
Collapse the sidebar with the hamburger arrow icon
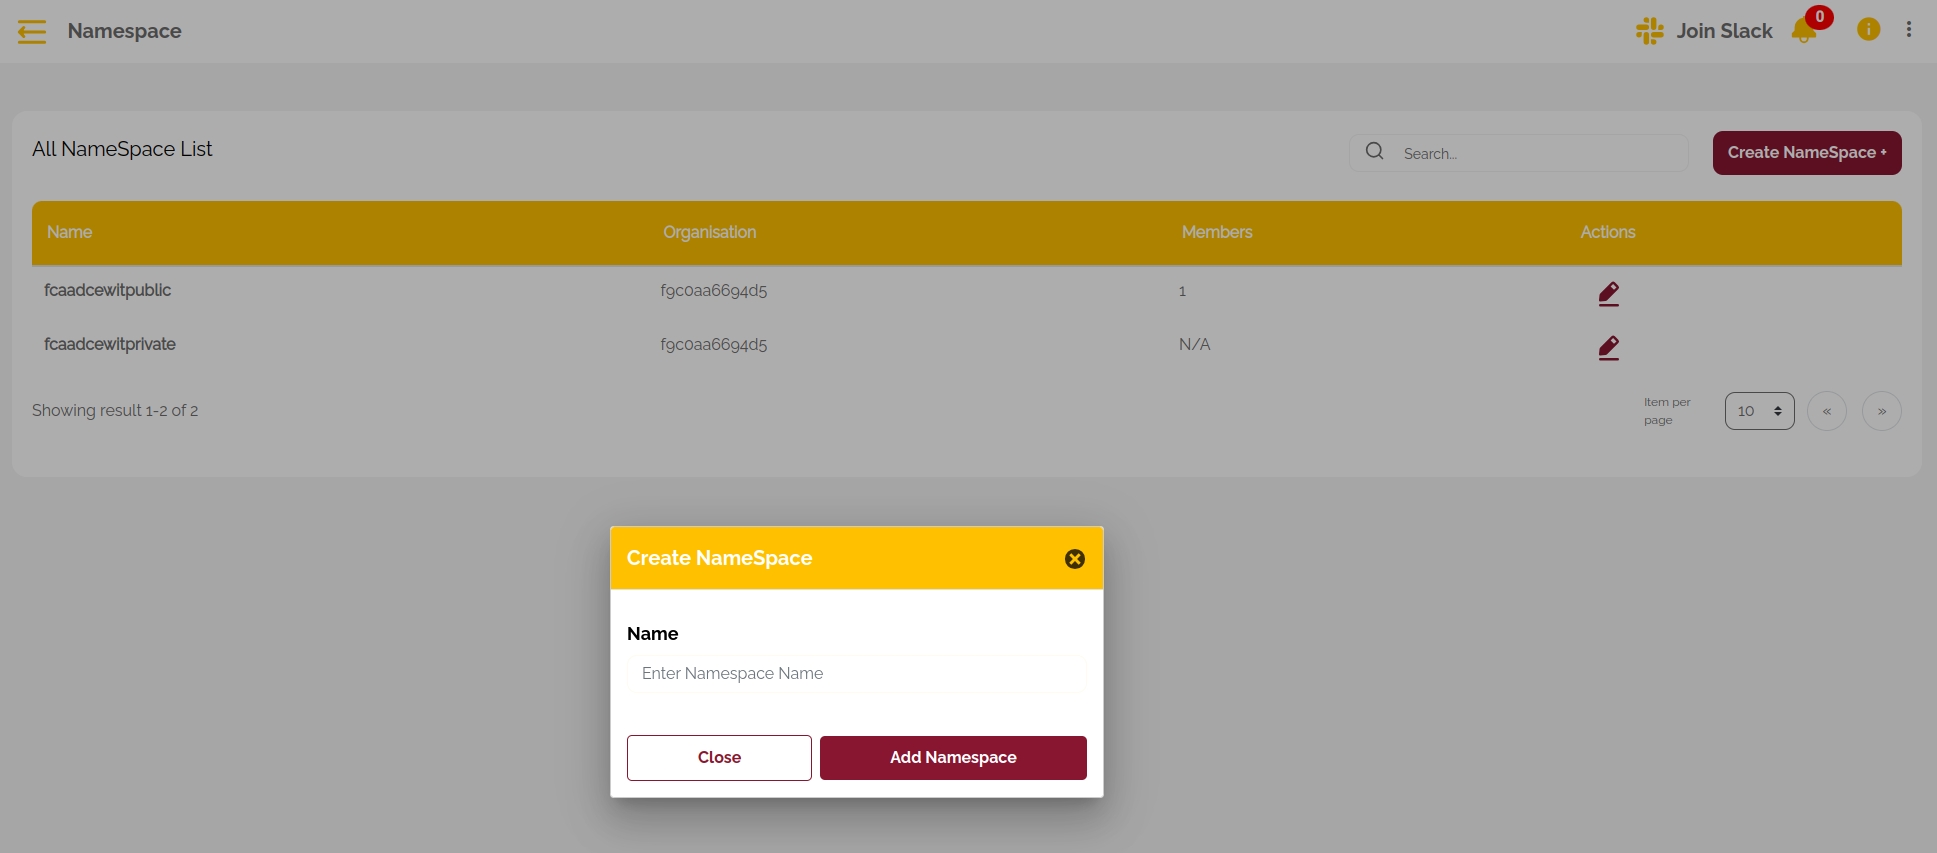[x=32, y=32]
